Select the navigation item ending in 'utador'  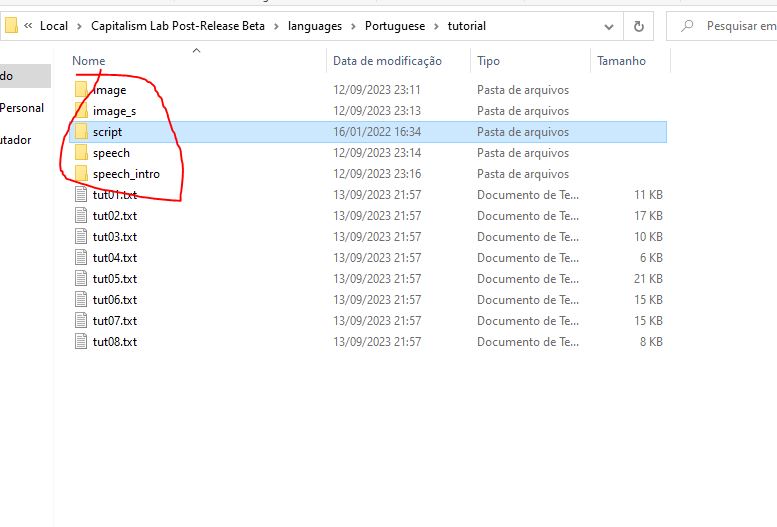[x=16, y=140]
